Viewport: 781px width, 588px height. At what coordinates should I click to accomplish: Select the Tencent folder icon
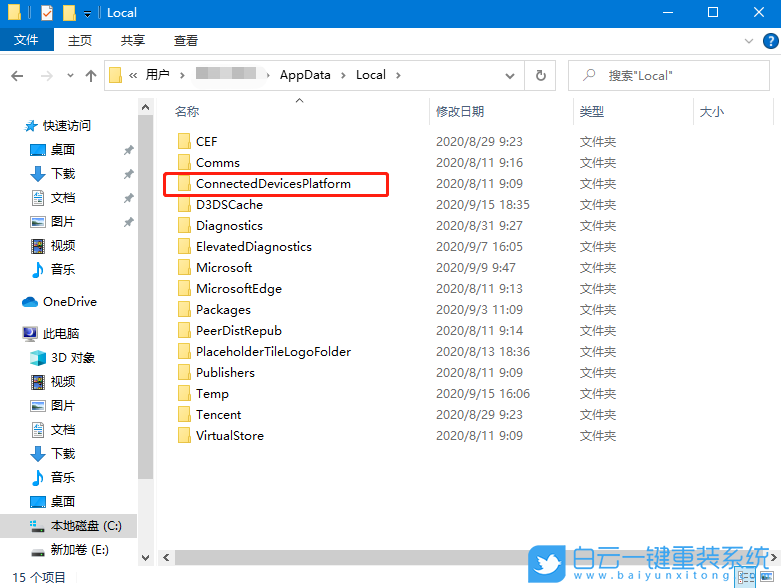184,415
